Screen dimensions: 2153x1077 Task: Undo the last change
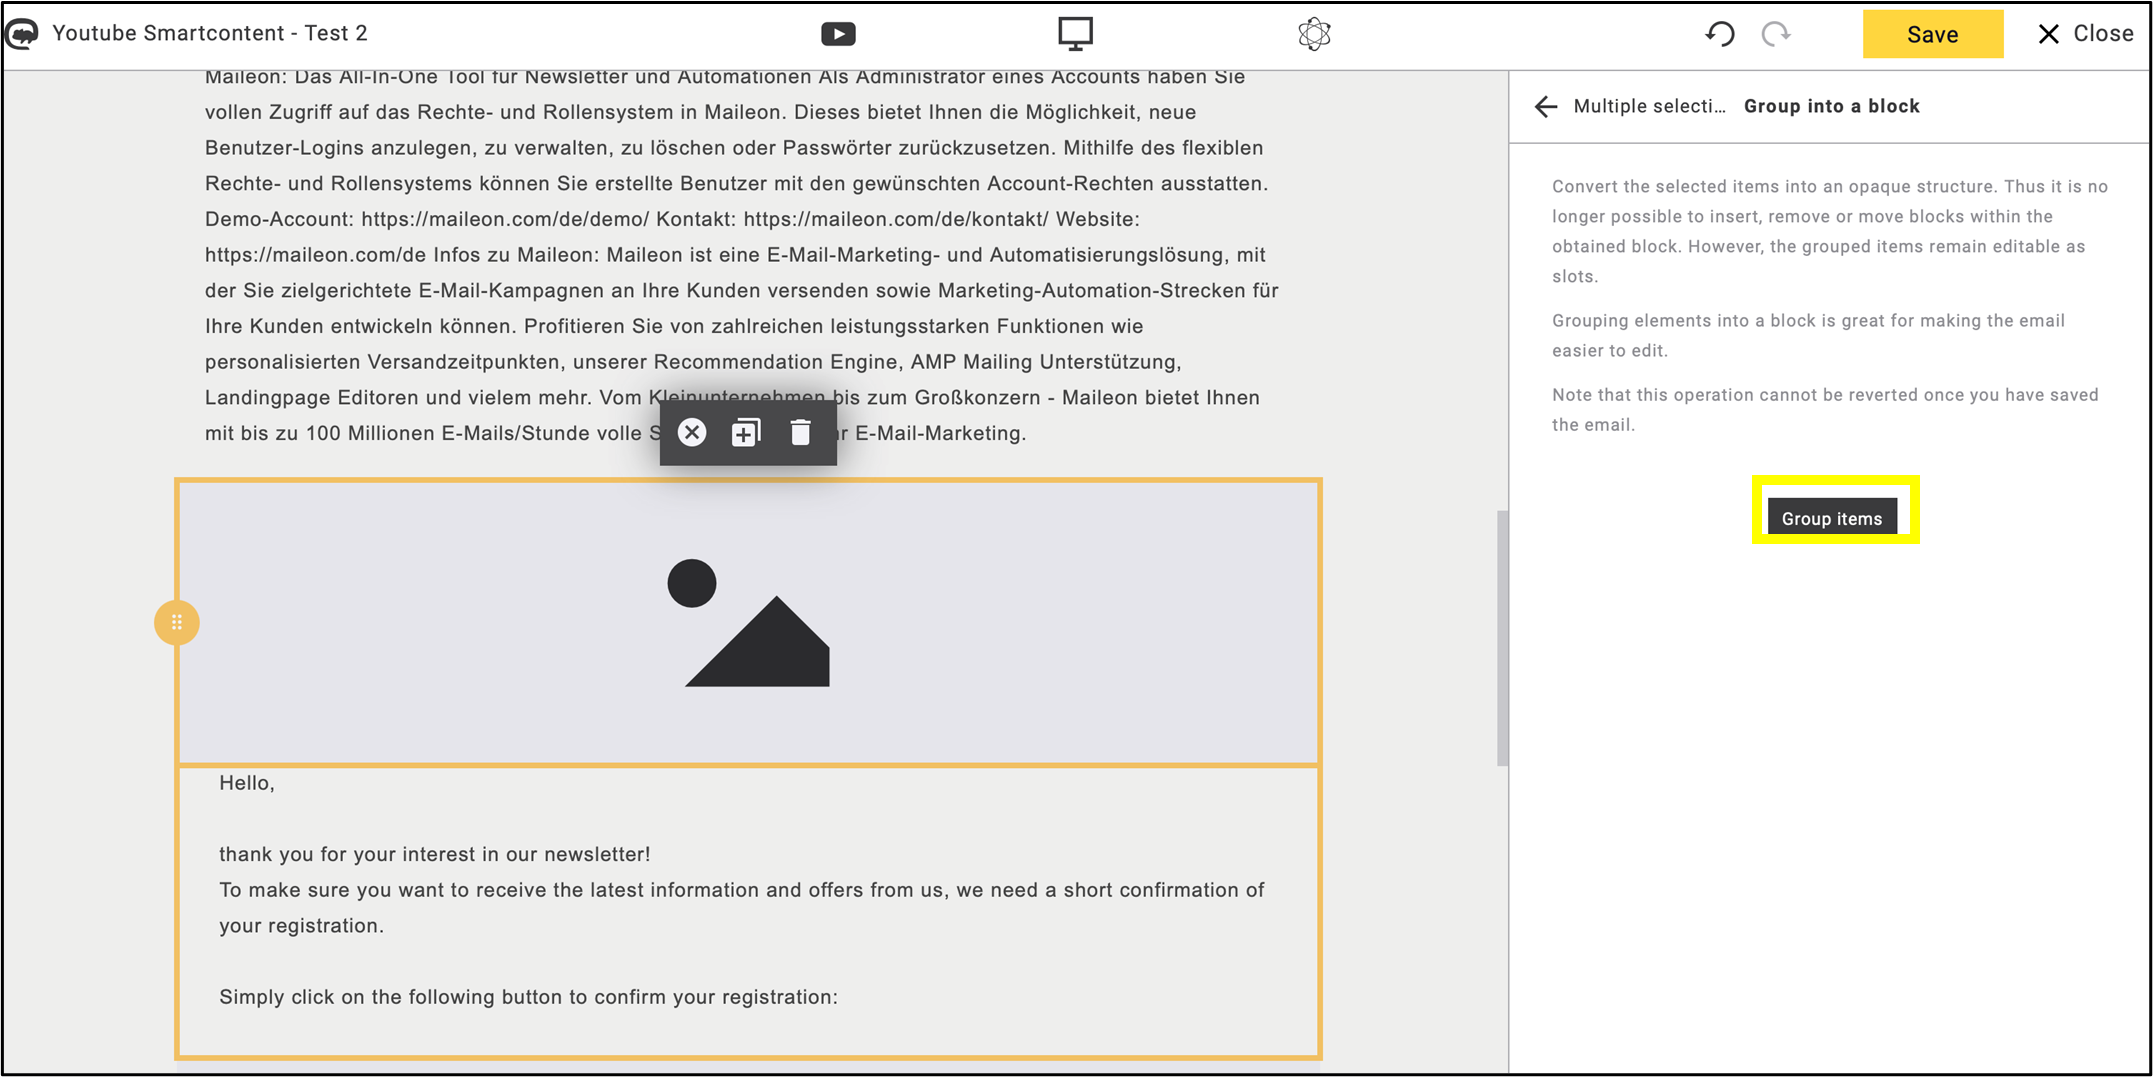(1719, 34)
